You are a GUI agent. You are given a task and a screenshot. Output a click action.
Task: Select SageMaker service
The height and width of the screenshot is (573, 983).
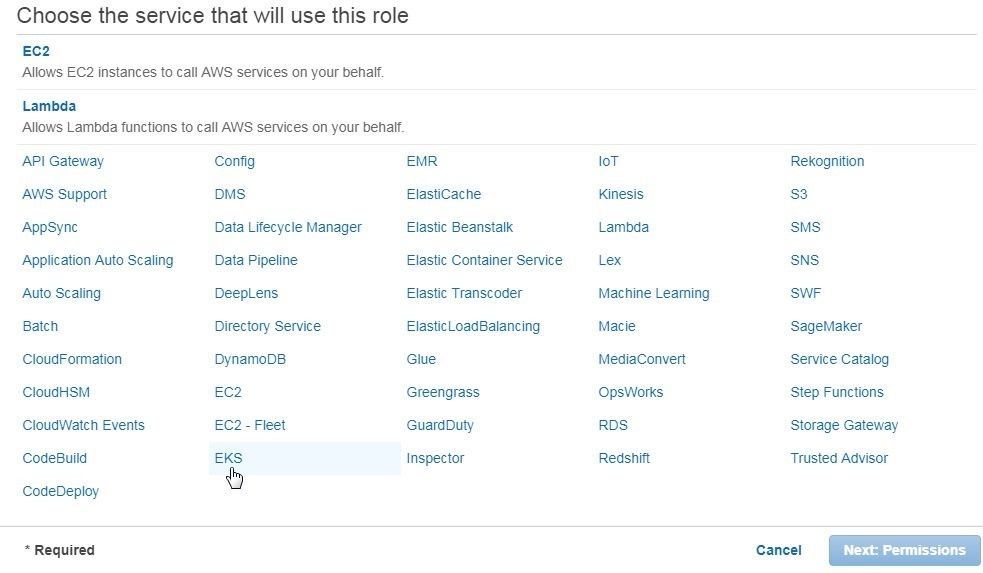pyautogui.click(x=826, y=326)
